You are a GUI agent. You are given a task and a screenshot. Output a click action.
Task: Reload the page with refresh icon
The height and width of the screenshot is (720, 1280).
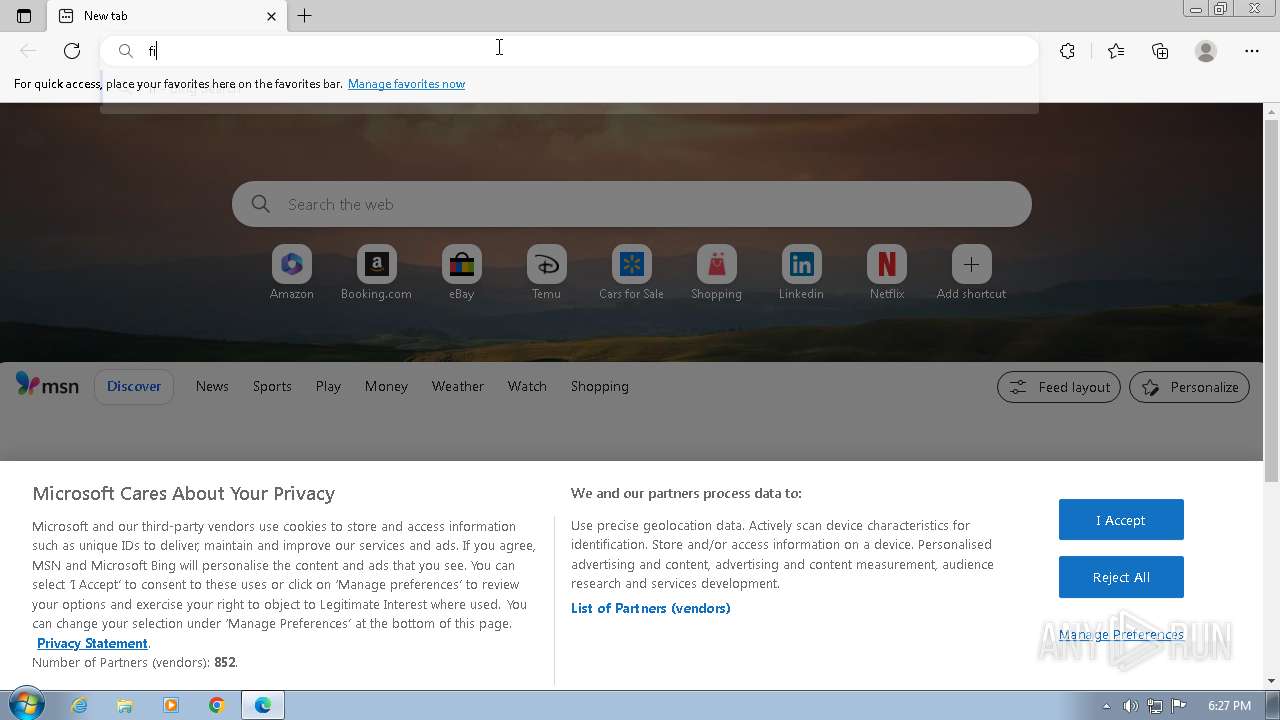tap(72, 51)
